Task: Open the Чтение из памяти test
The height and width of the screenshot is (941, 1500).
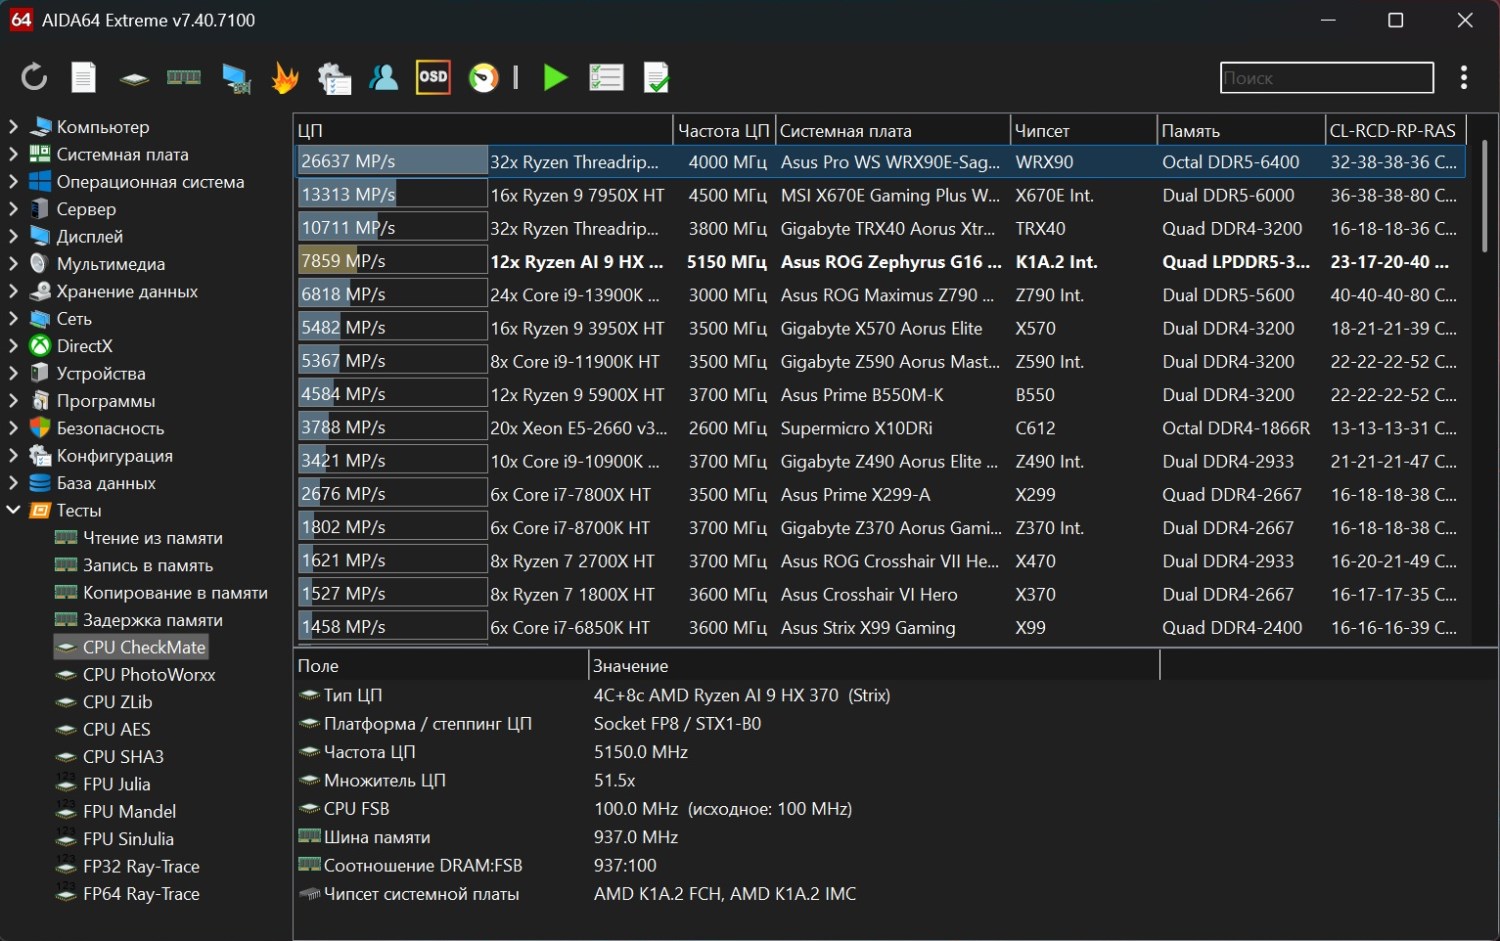Action: tap(152, 538)
